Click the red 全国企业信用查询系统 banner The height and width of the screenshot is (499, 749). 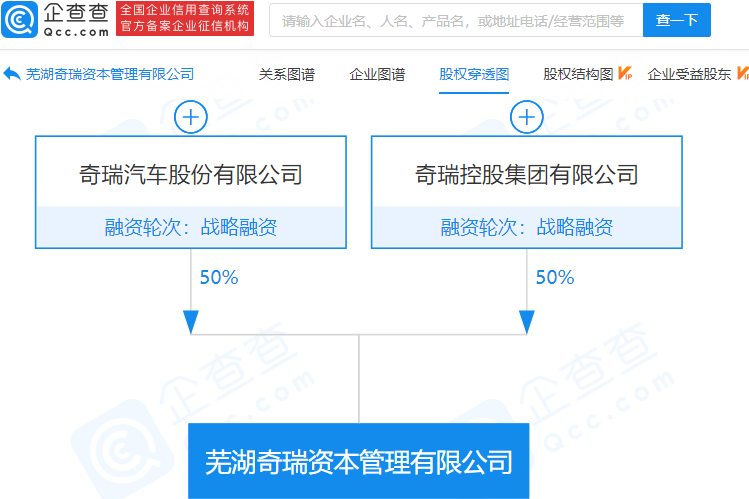click(x=185, y=19)
